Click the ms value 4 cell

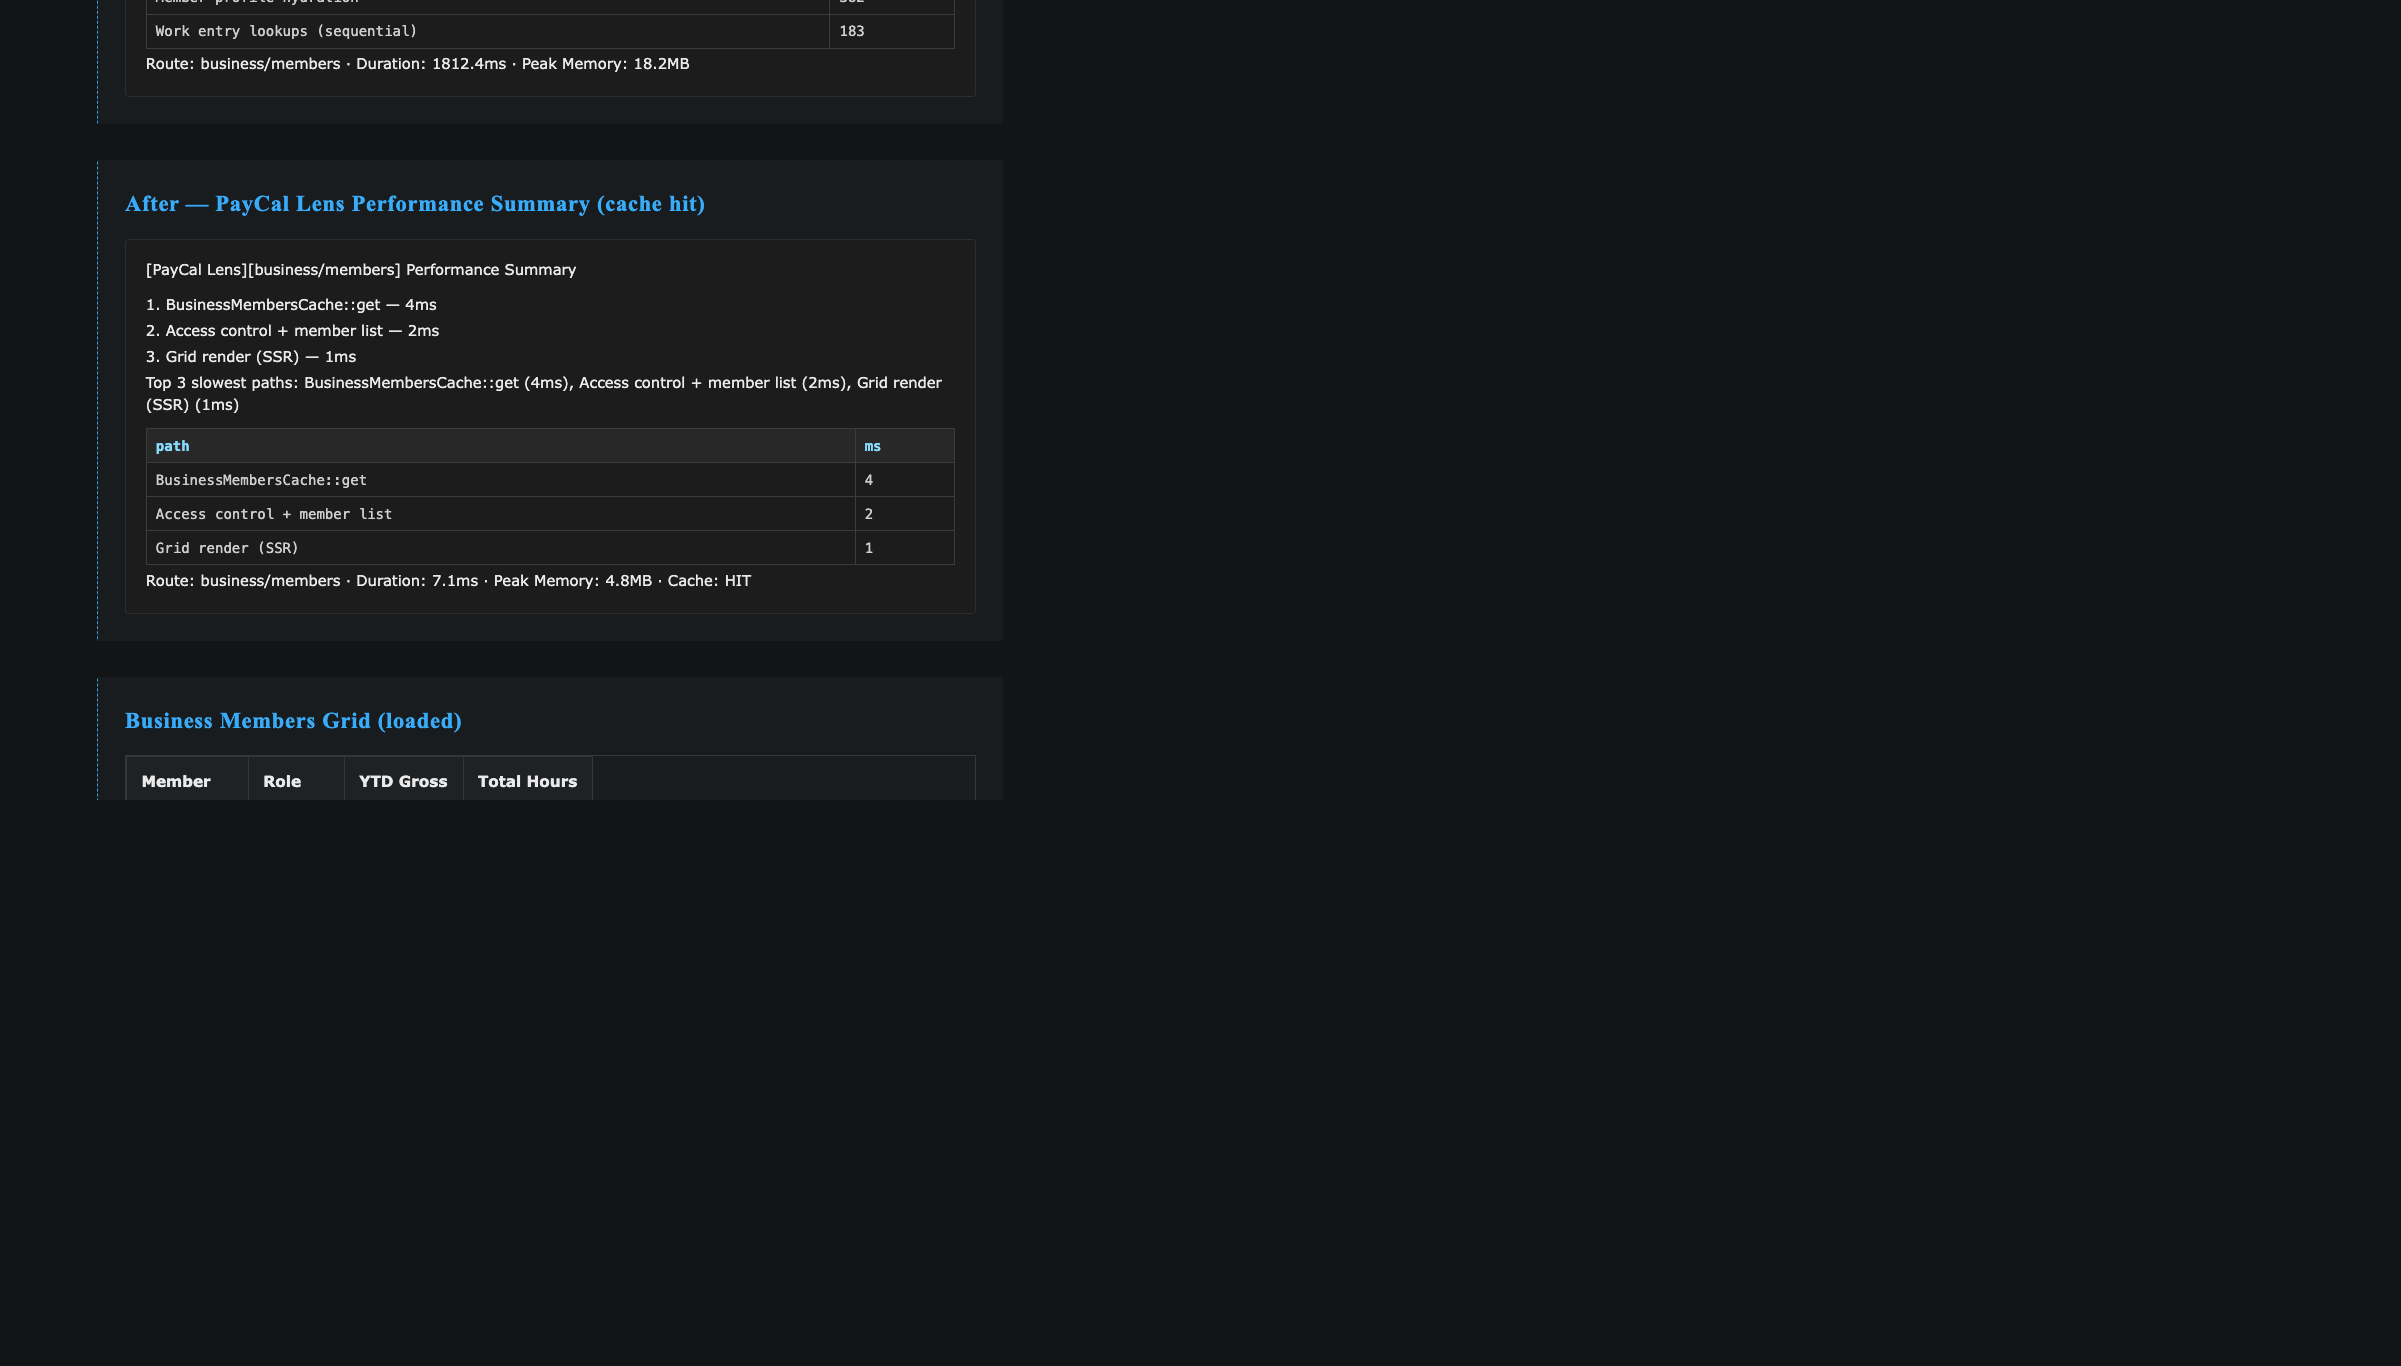(905, 480)
